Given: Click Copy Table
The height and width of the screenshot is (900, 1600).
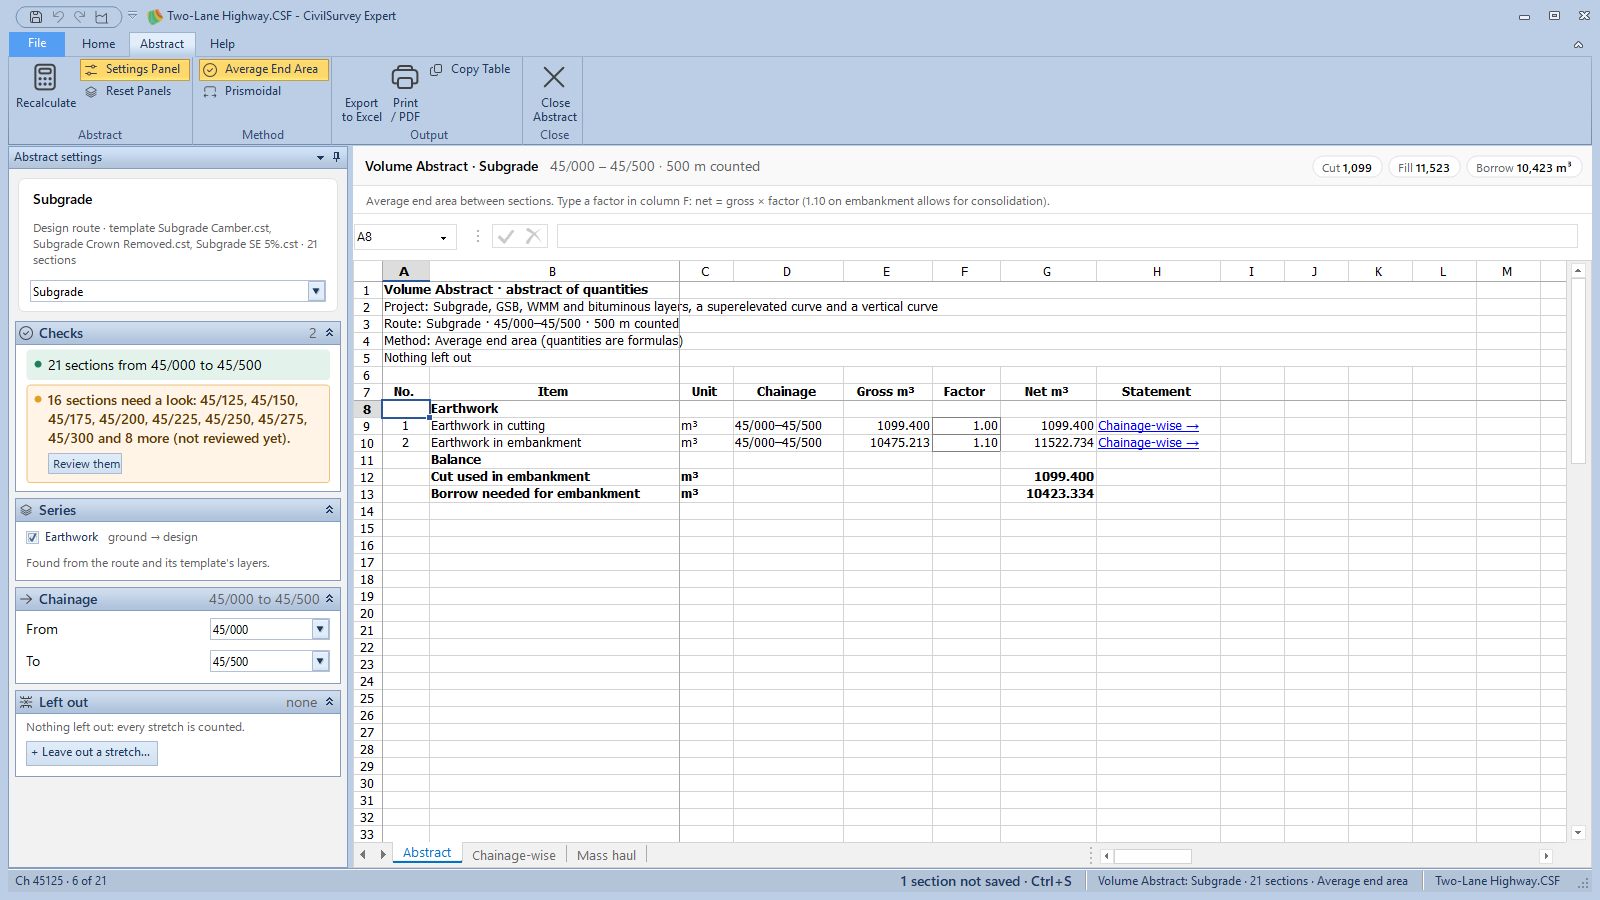Looking at the screenshot, I should point(471,69).
